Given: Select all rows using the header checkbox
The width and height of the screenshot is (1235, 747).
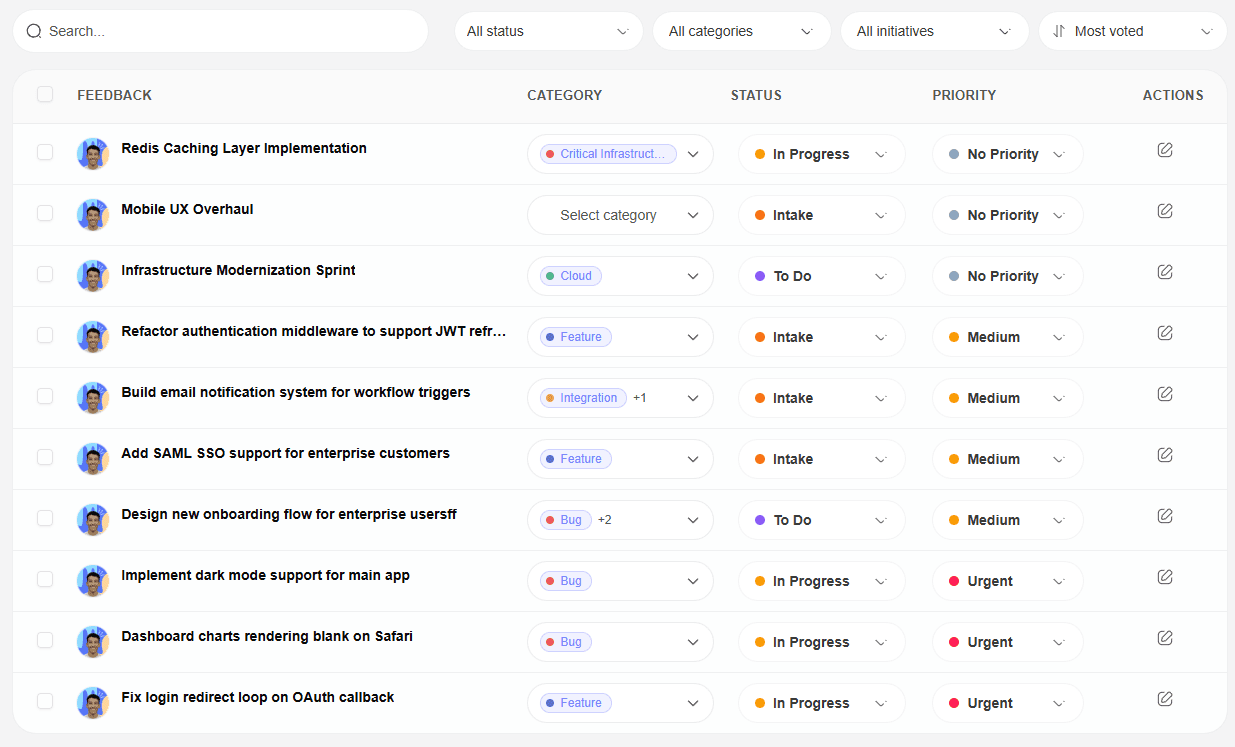Looking at the screenshot, I should coord(44,93).
